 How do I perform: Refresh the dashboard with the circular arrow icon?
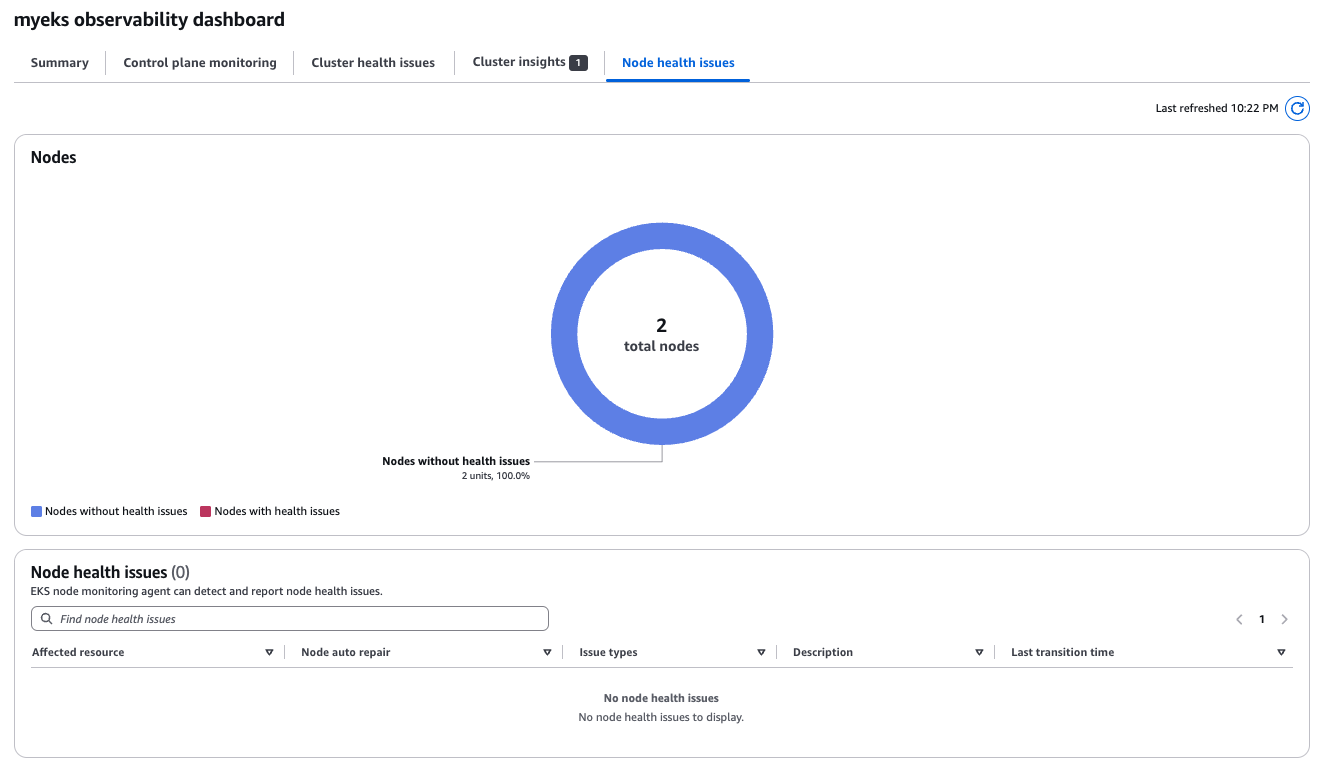(1297, 108)
